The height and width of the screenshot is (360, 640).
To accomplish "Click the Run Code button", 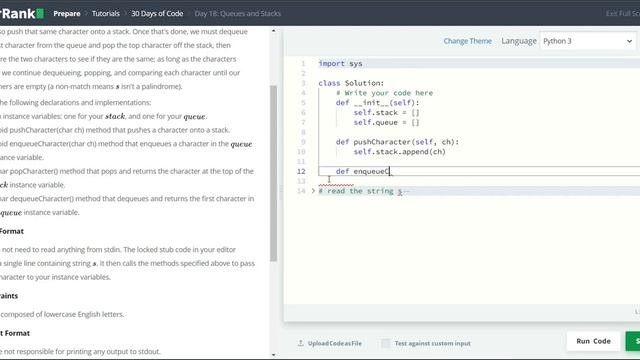I will click(593, 341).
